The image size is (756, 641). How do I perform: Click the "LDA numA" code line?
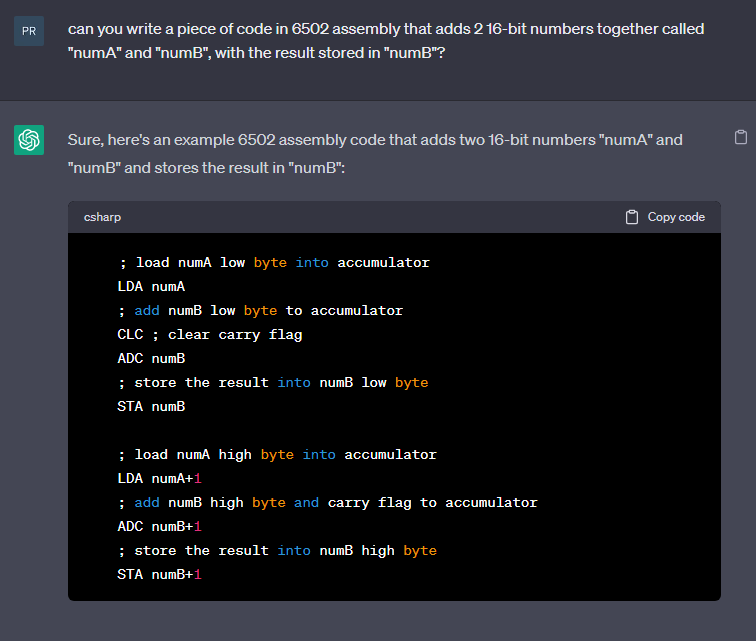click(151, 287)
